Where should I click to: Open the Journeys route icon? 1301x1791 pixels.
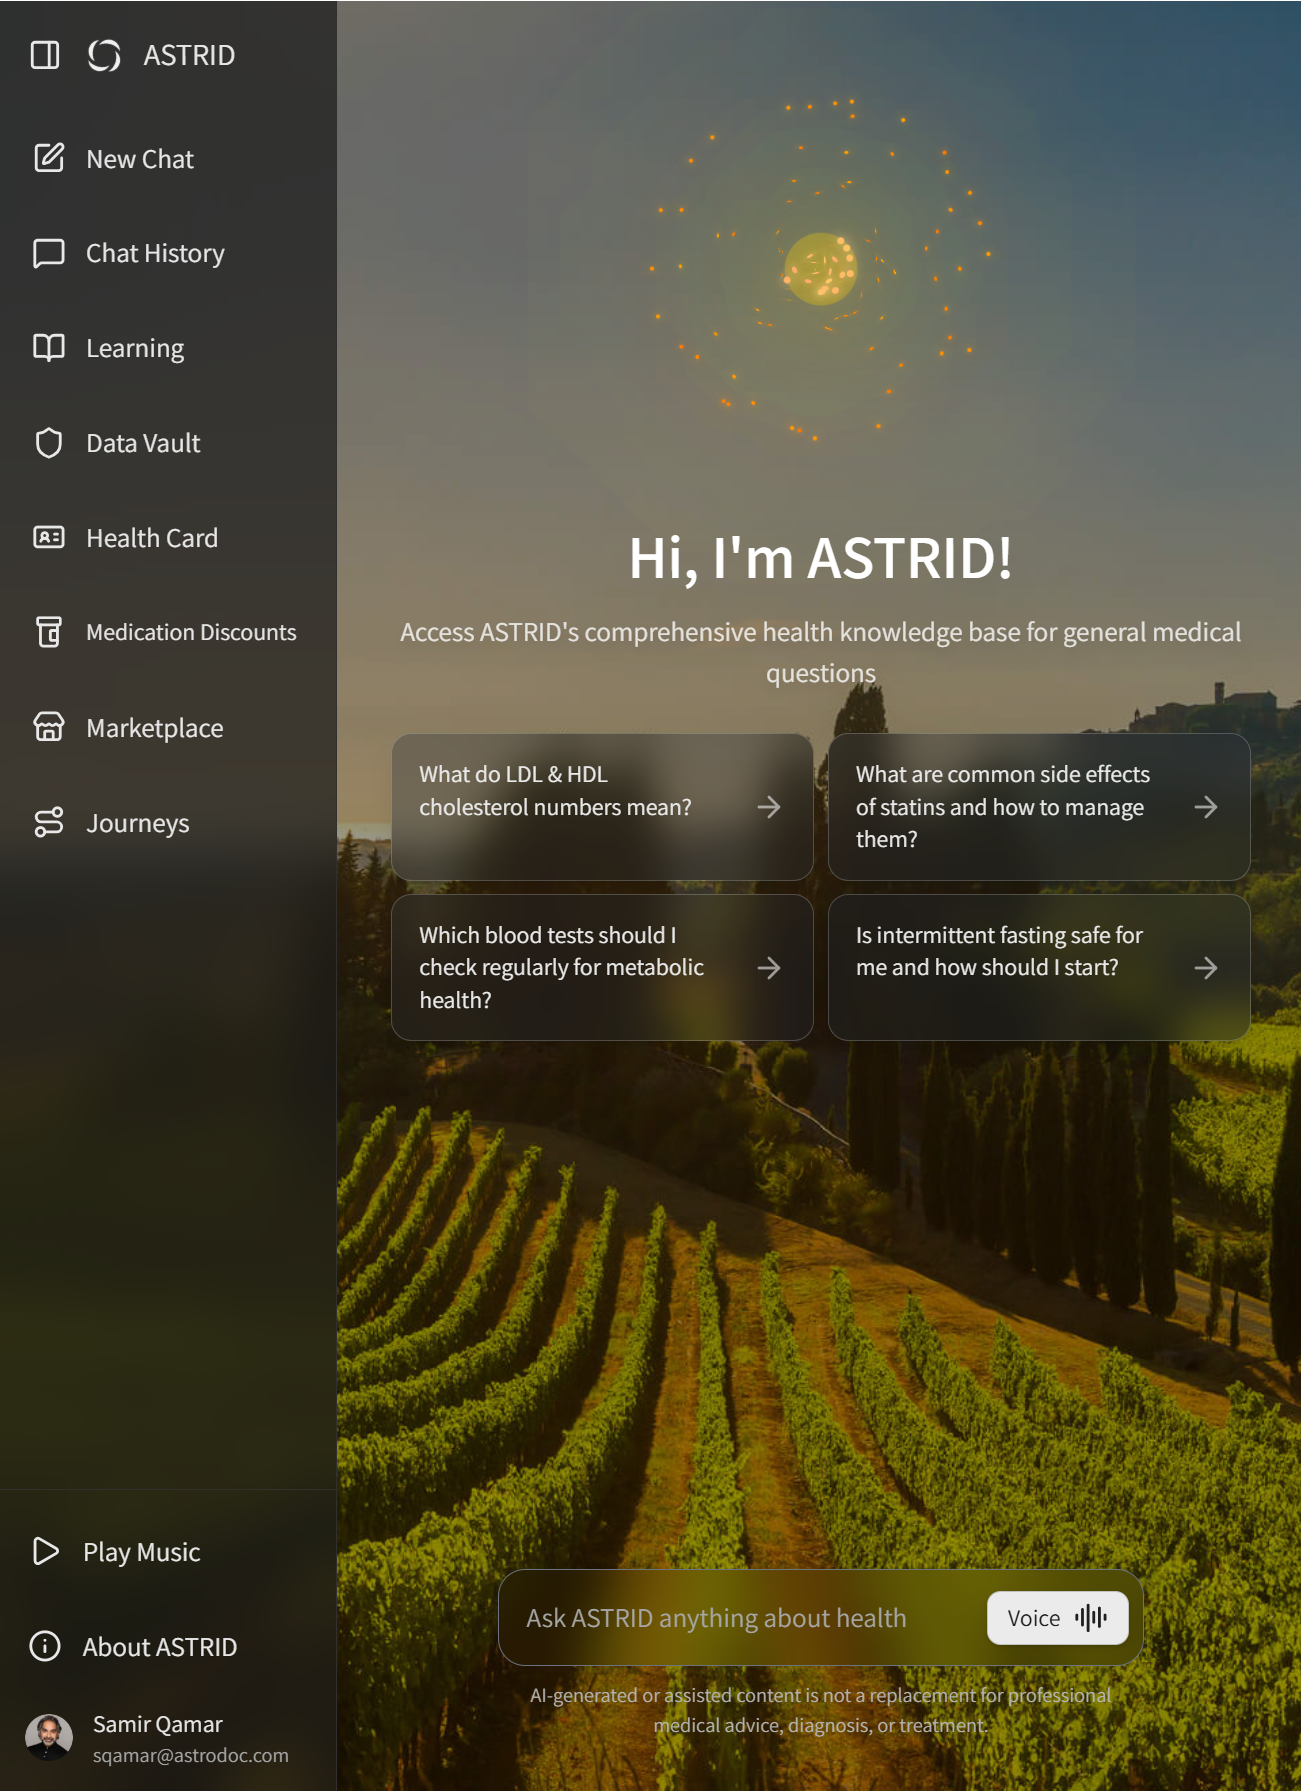click(49, 822)
